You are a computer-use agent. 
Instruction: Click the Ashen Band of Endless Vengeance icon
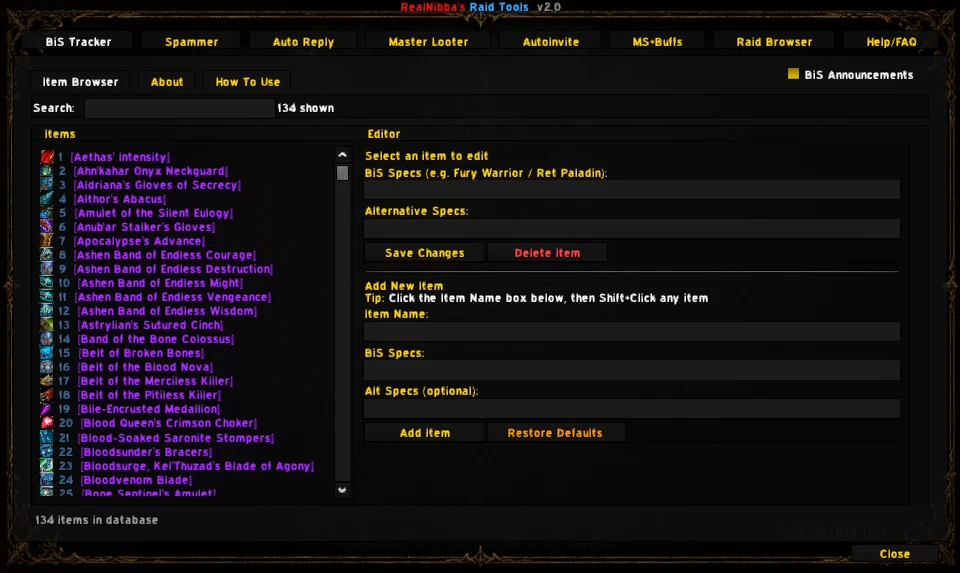pos(47,297)
